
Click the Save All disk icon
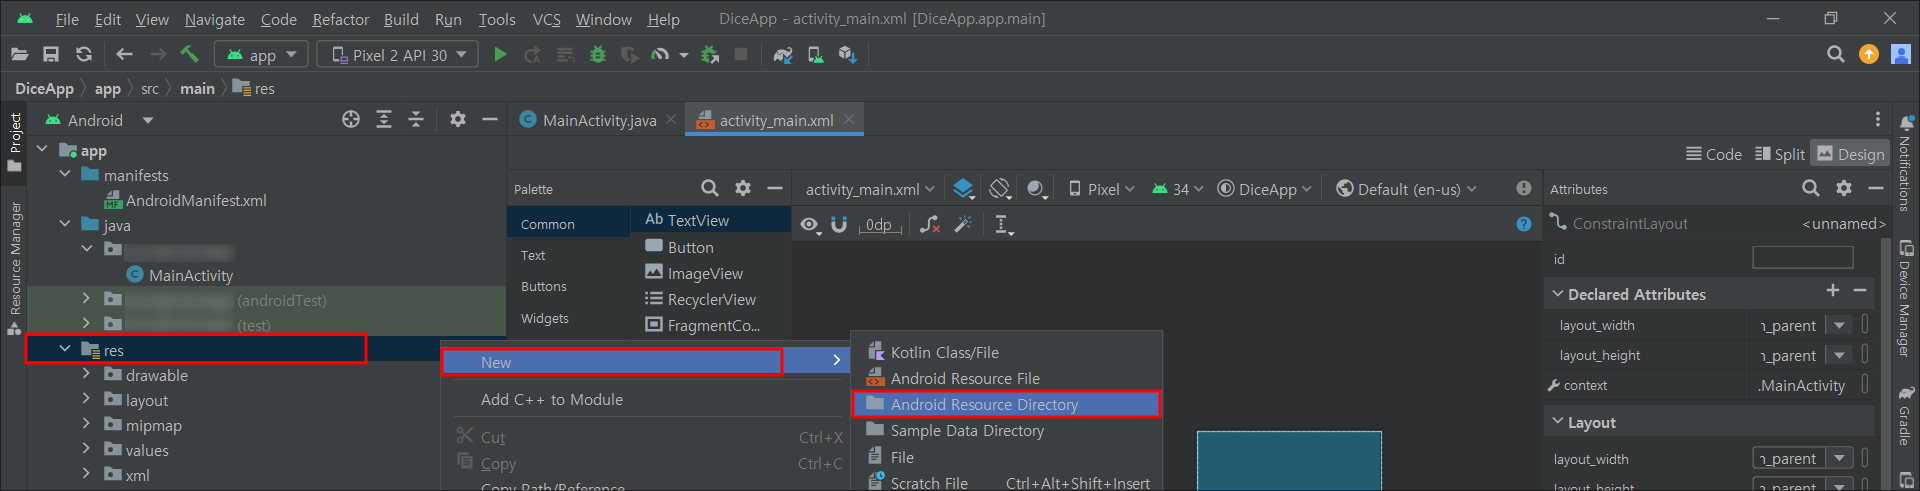(51, 54)
